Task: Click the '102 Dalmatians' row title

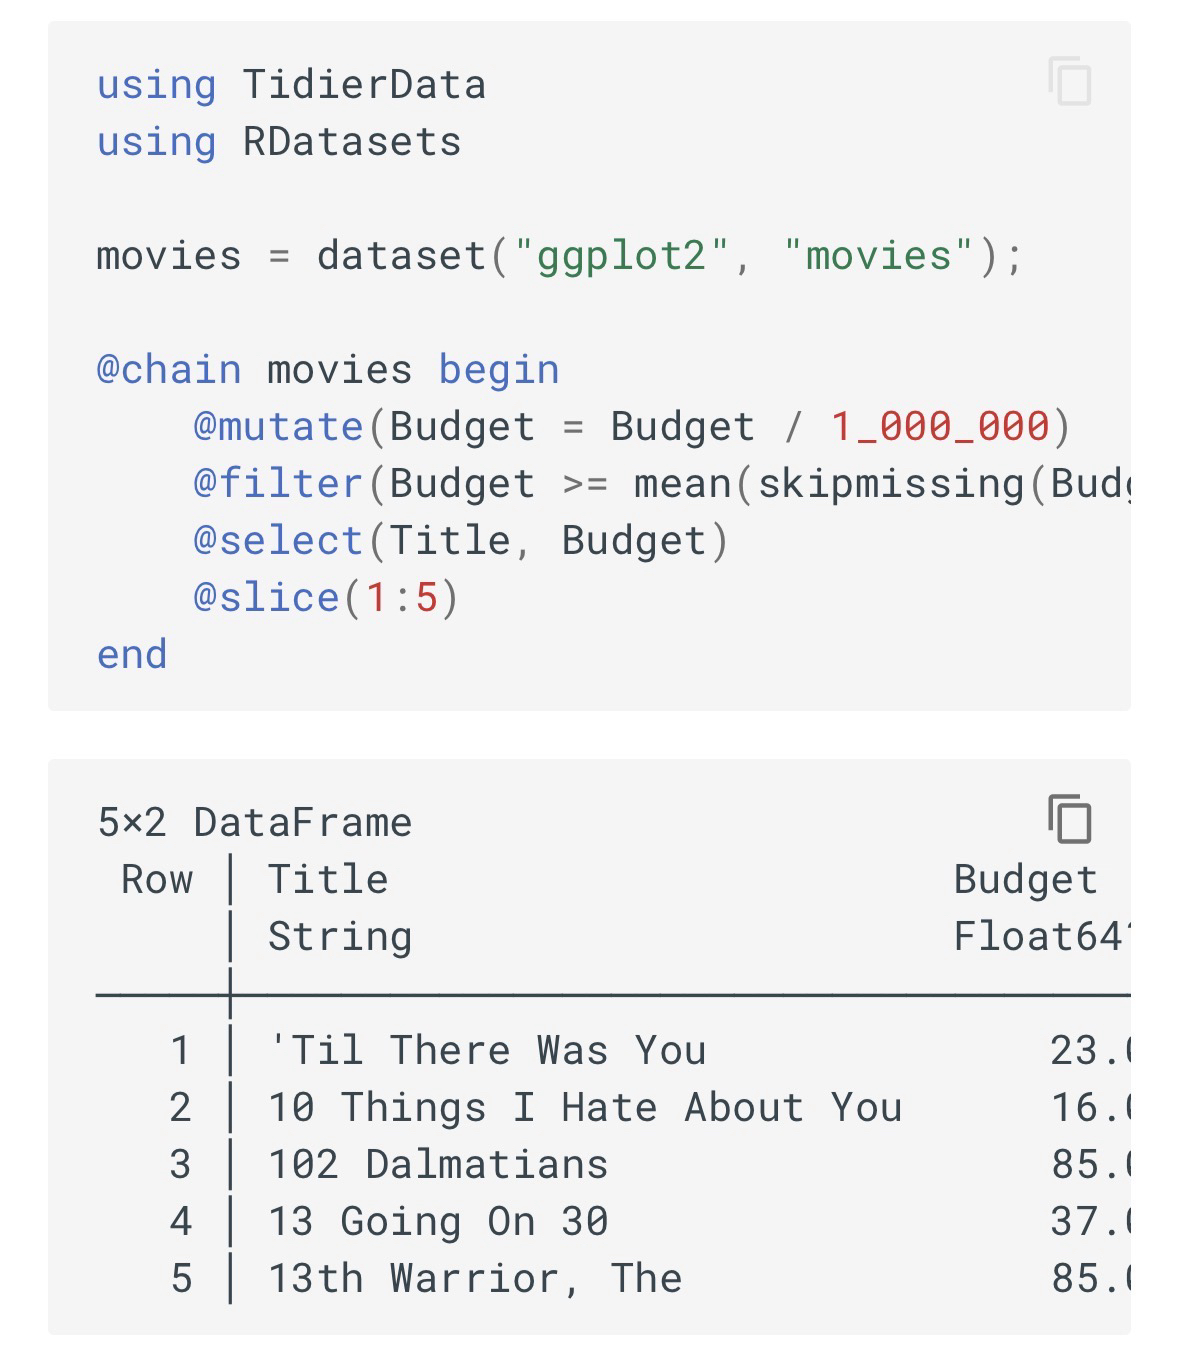Action: (x=438, y=1165)
